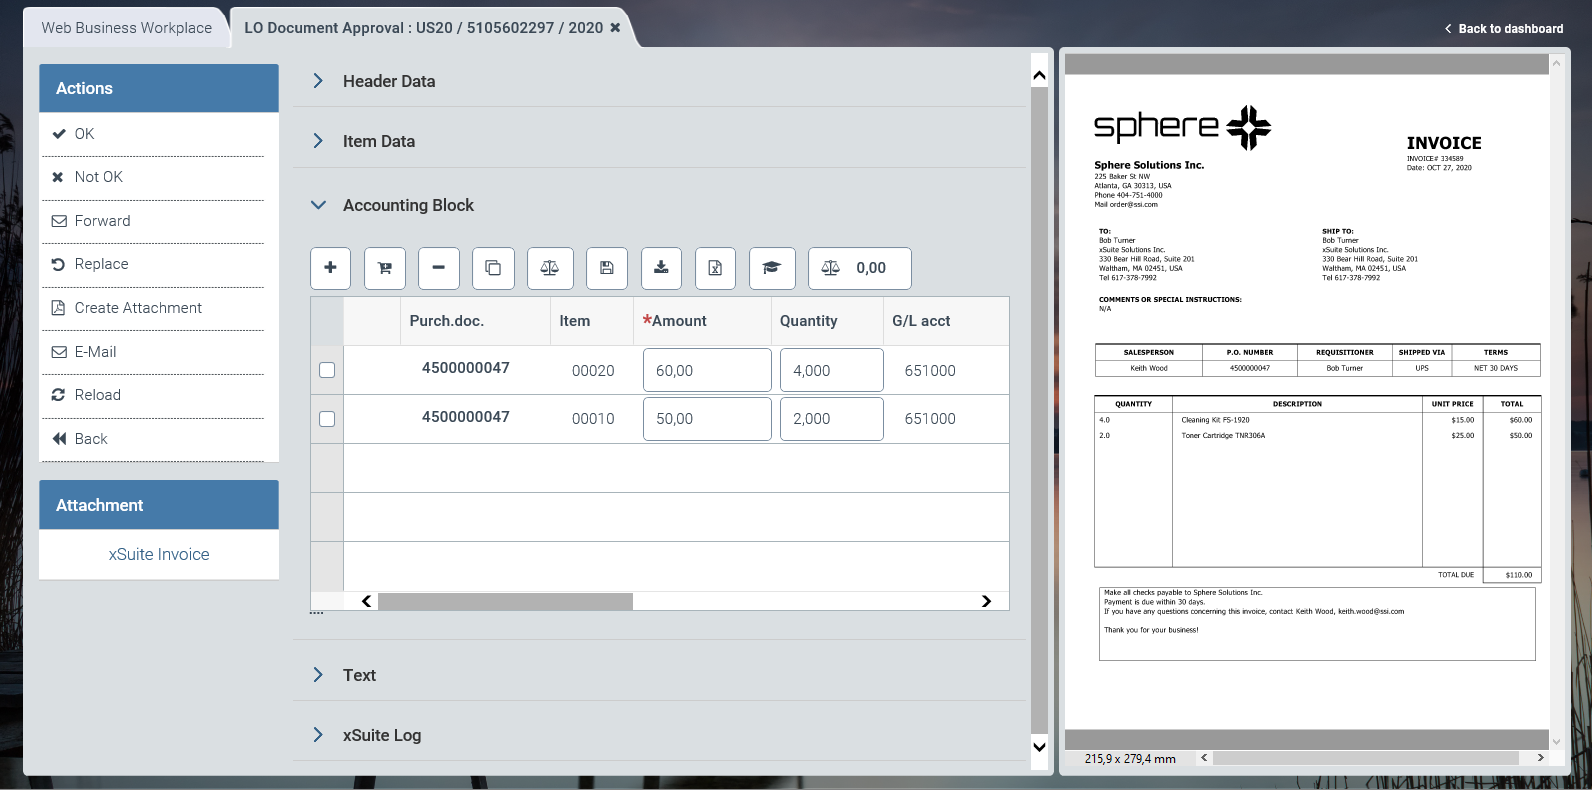Click the graduation cap icon
The image size is (1592, 790).
[x=771, y=268]
